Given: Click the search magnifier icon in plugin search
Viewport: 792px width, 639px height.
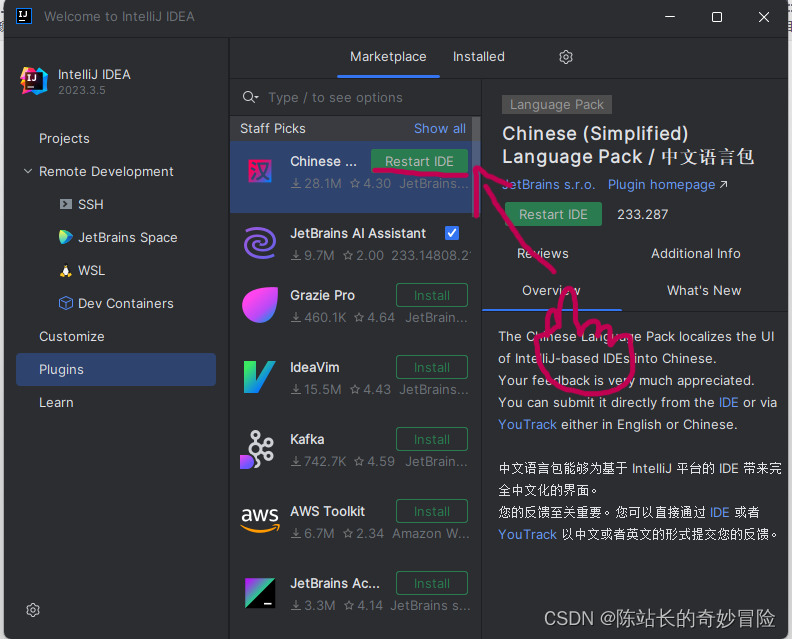Looking at the screenshot, I should pyautogui.click(x=250, y=97).
